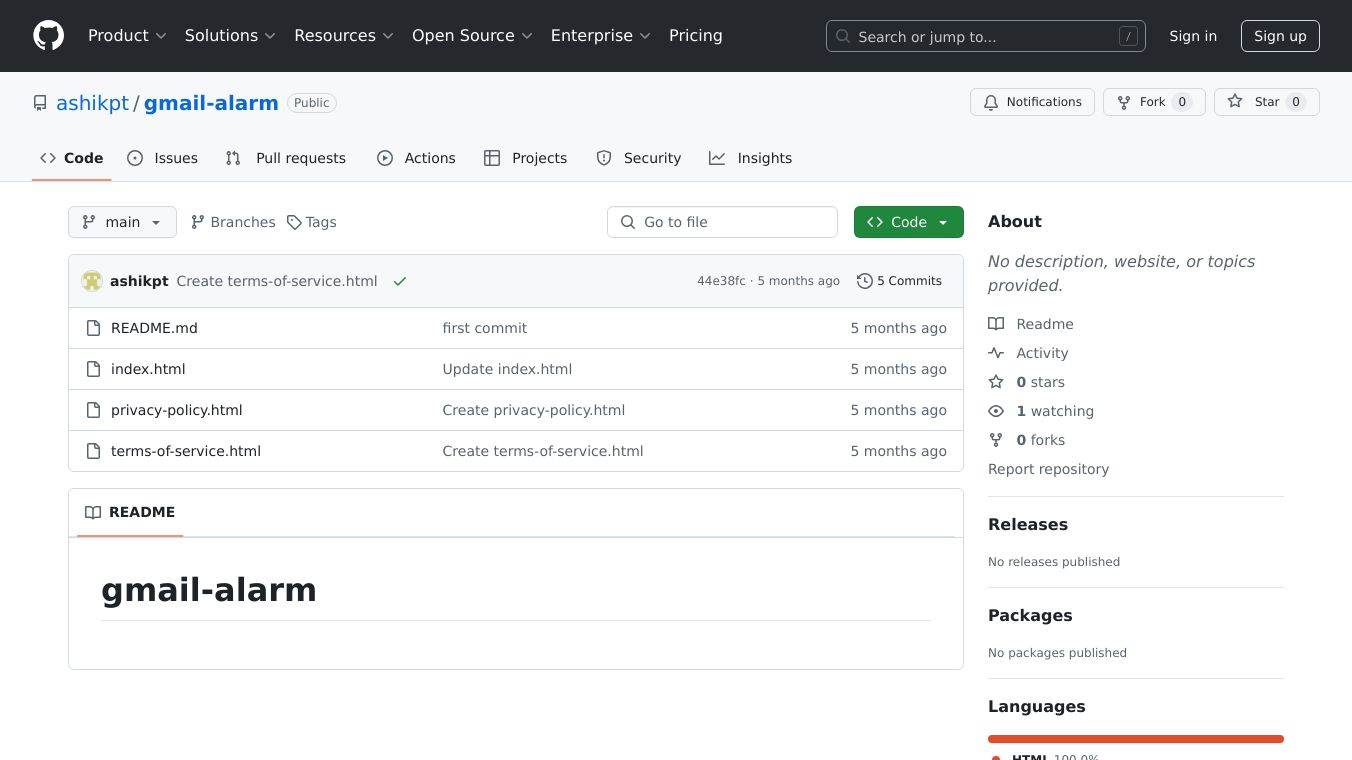Click the Notifications bell button
Image resolution: width=1352 pixels, height=760 pixels.
pyautogui.click(x=1032, y=102)
